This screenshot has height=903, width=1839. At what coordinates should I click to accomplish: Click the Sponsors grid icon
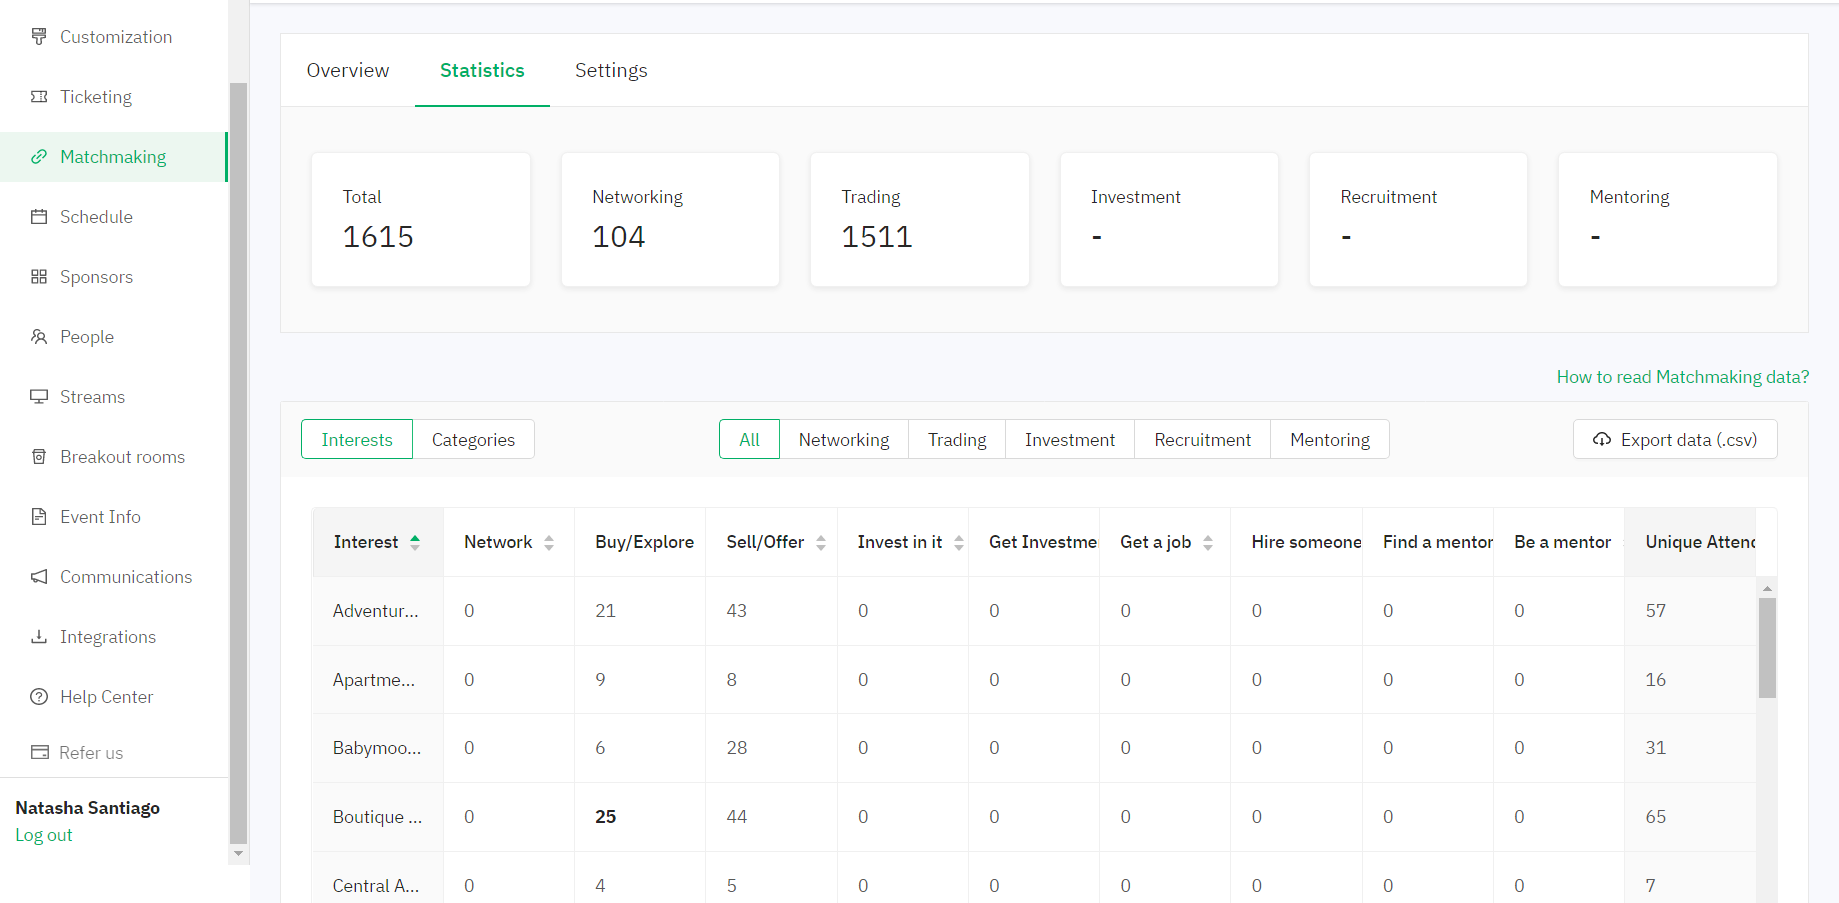(39, 277)
